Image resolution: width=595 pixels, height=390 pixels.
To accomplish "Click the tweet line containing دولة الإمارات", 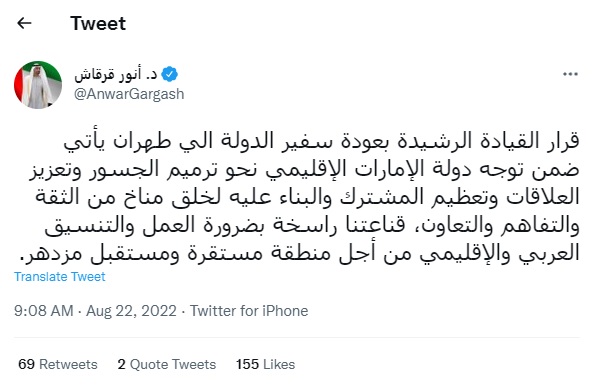I will click(304, 169).
